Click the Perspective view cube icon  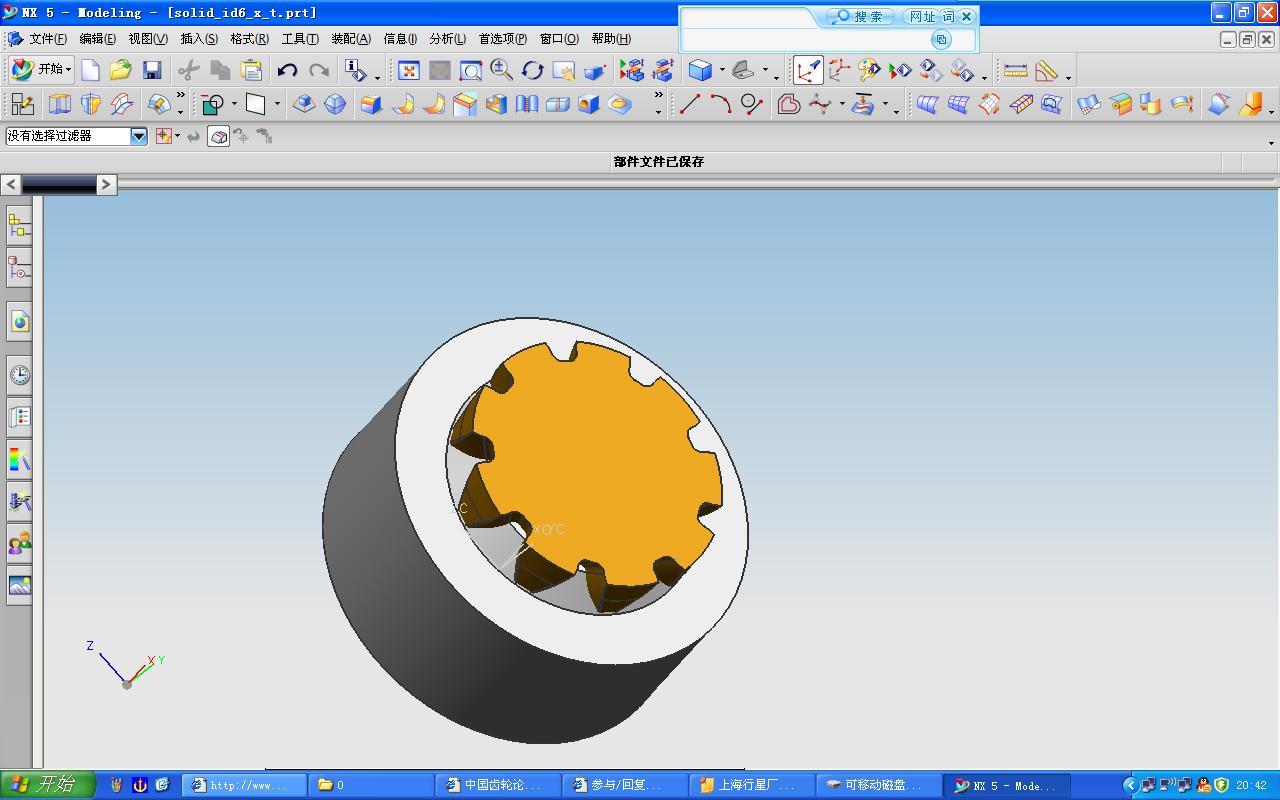pyautogui.click(x=594, y=70)
